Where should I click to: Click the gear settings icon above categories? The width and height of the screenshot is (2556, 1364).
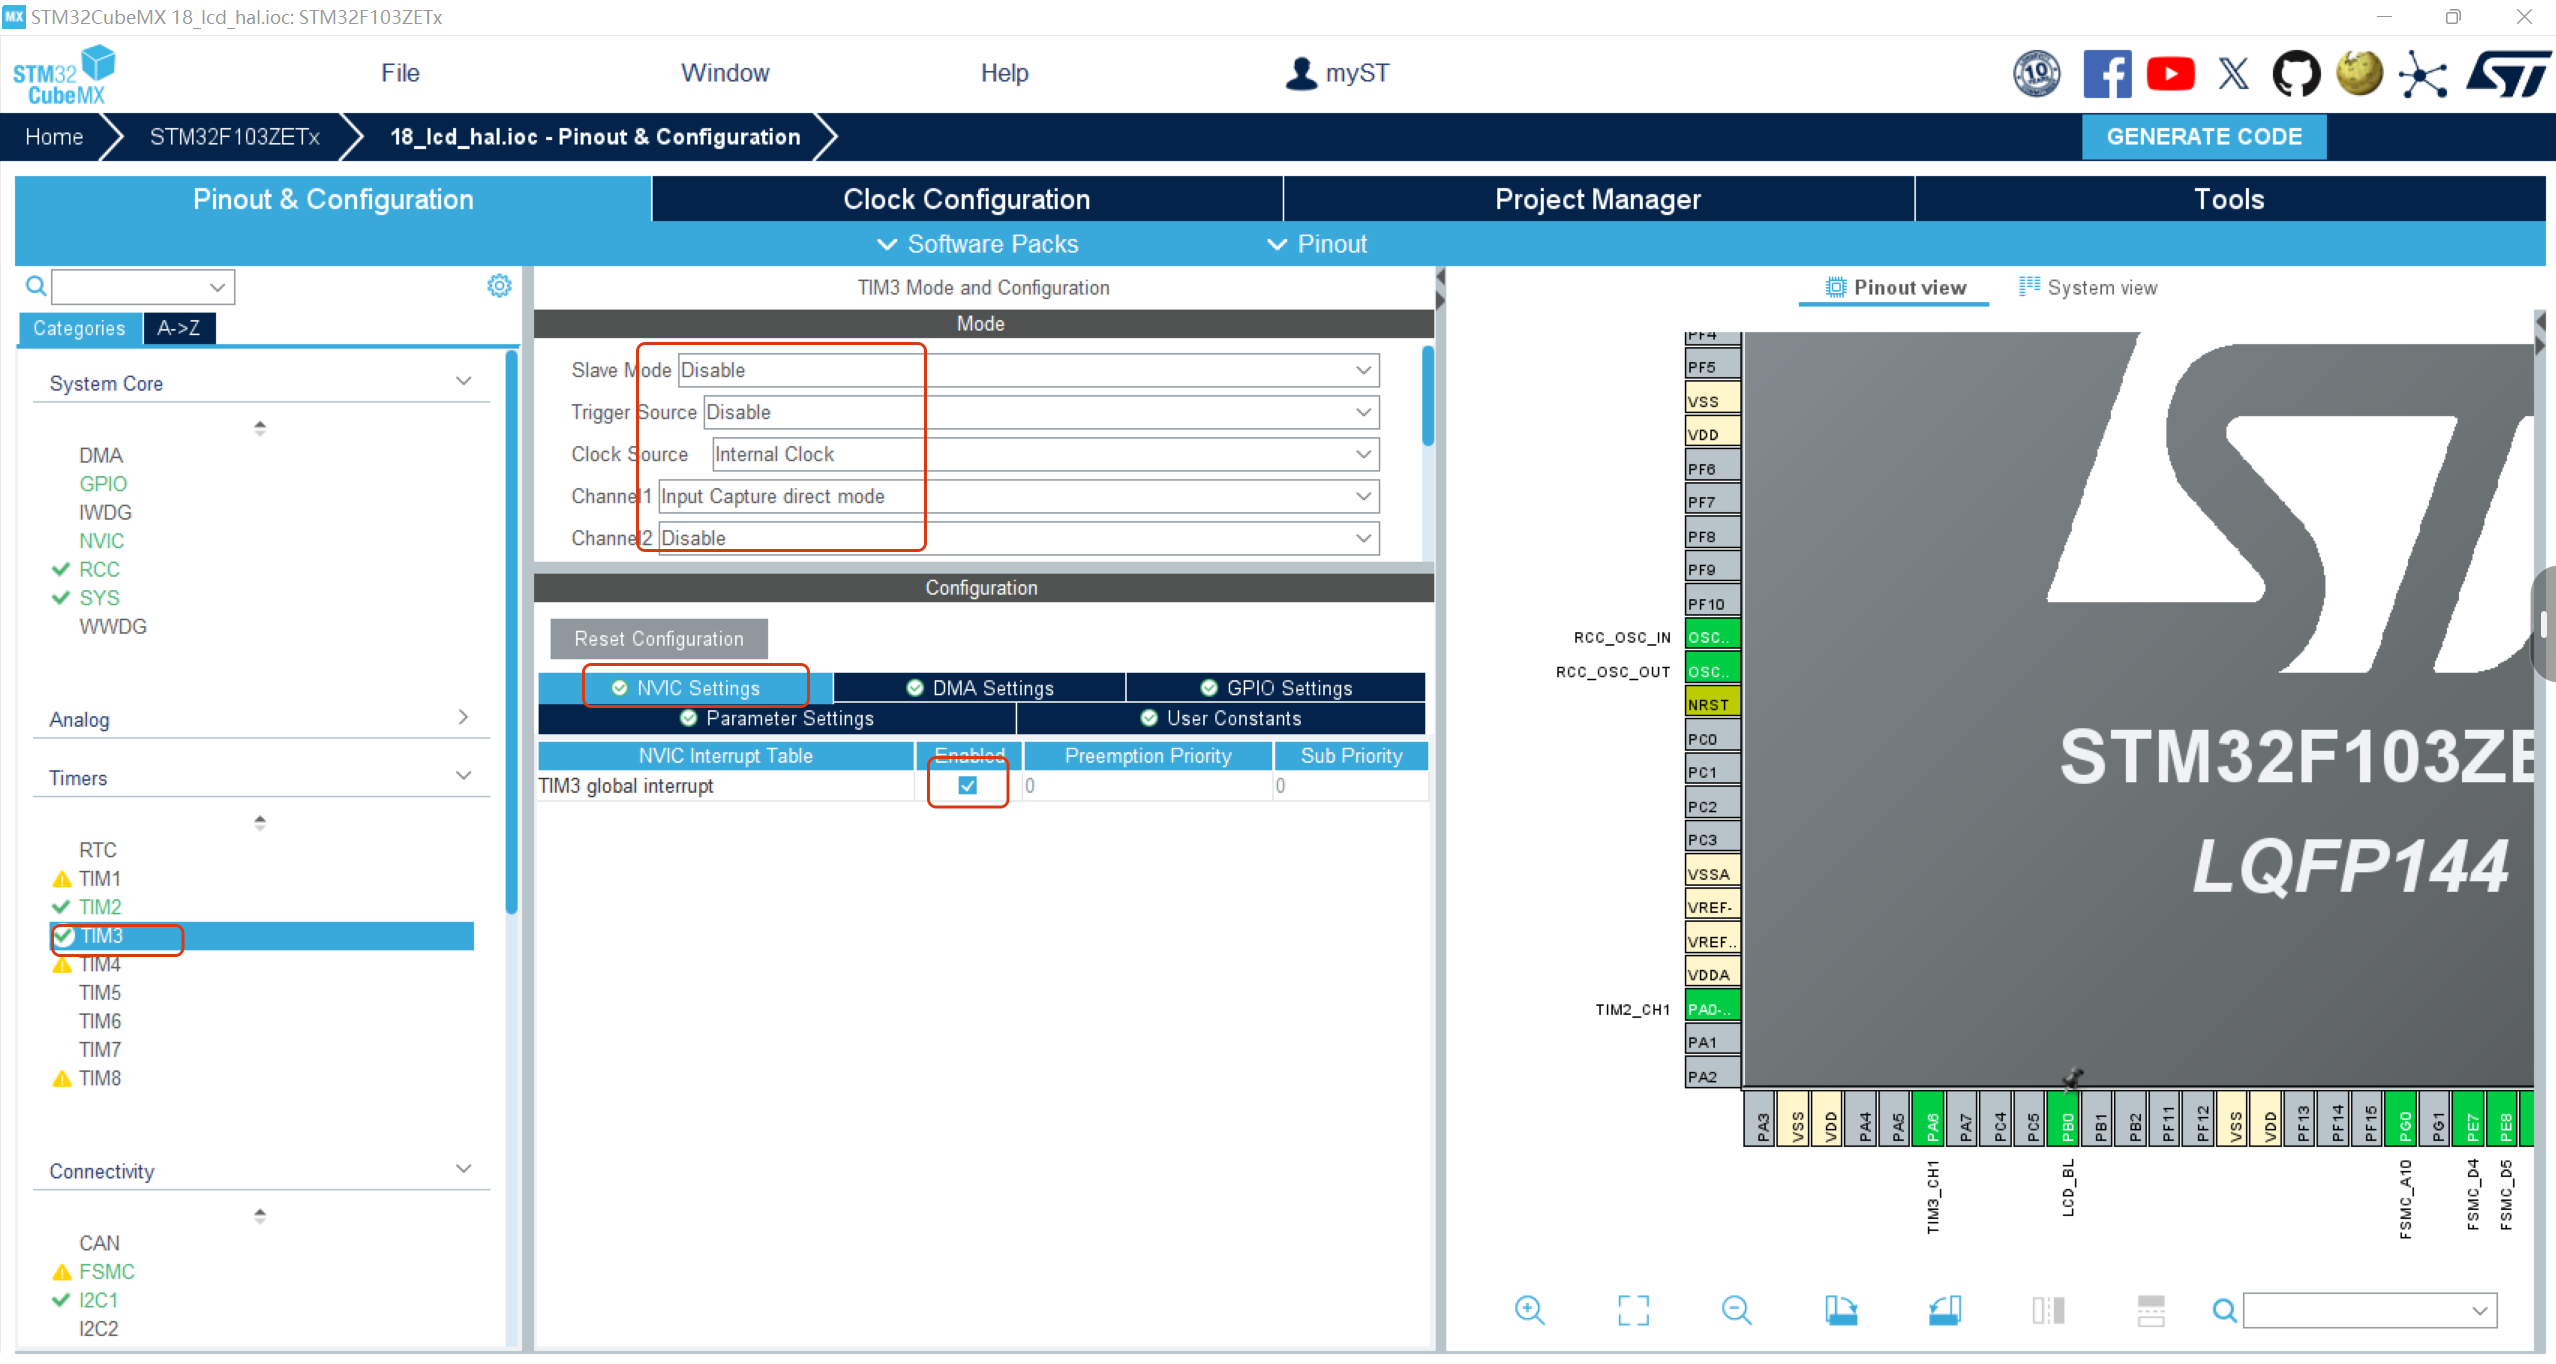[x=499, y=287]
